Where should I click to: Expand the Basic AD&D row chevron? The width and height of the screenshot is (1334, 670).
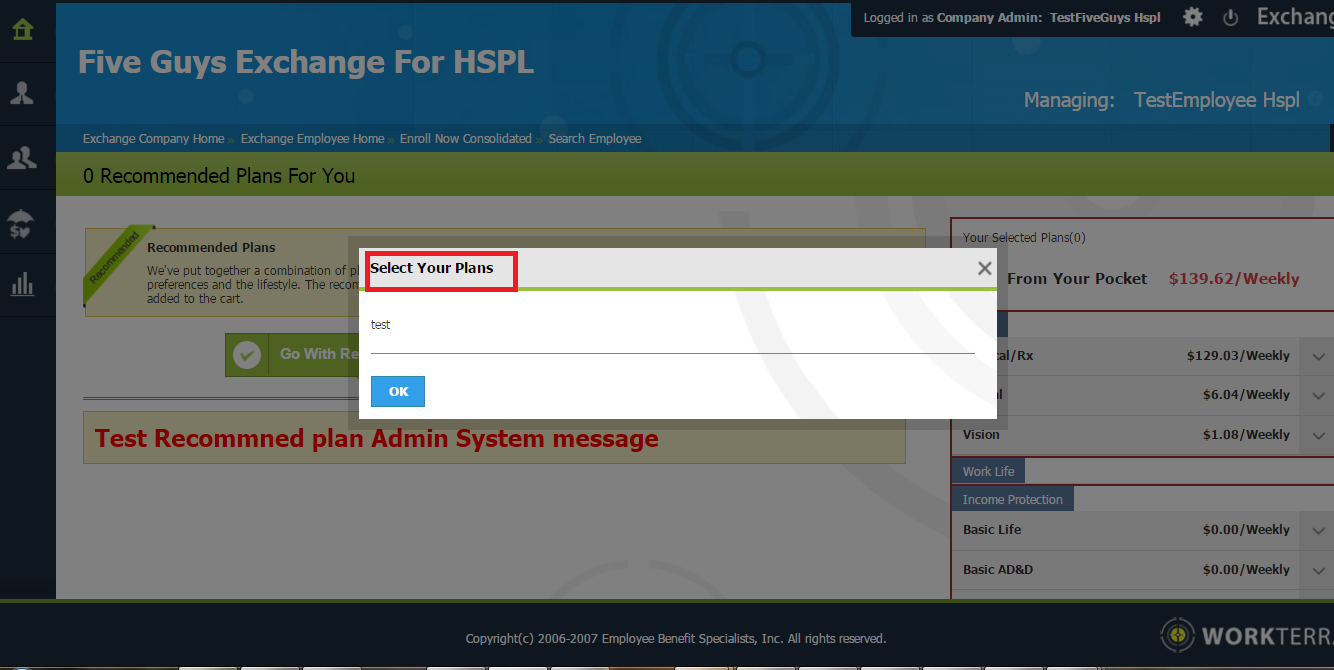click(1318, 570)
